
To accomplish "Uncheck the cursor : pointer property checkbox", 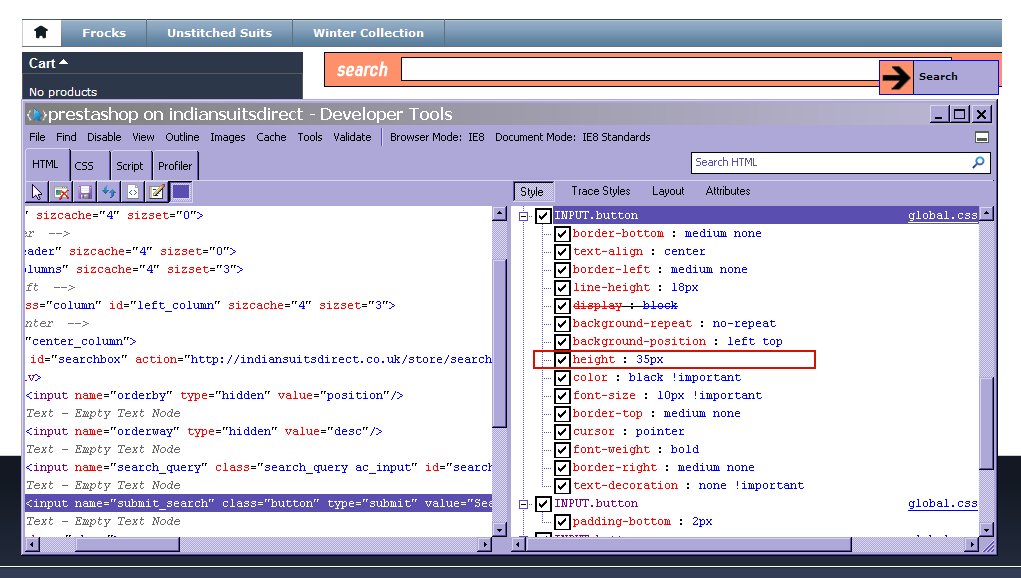I will click(x=562, y=431).
